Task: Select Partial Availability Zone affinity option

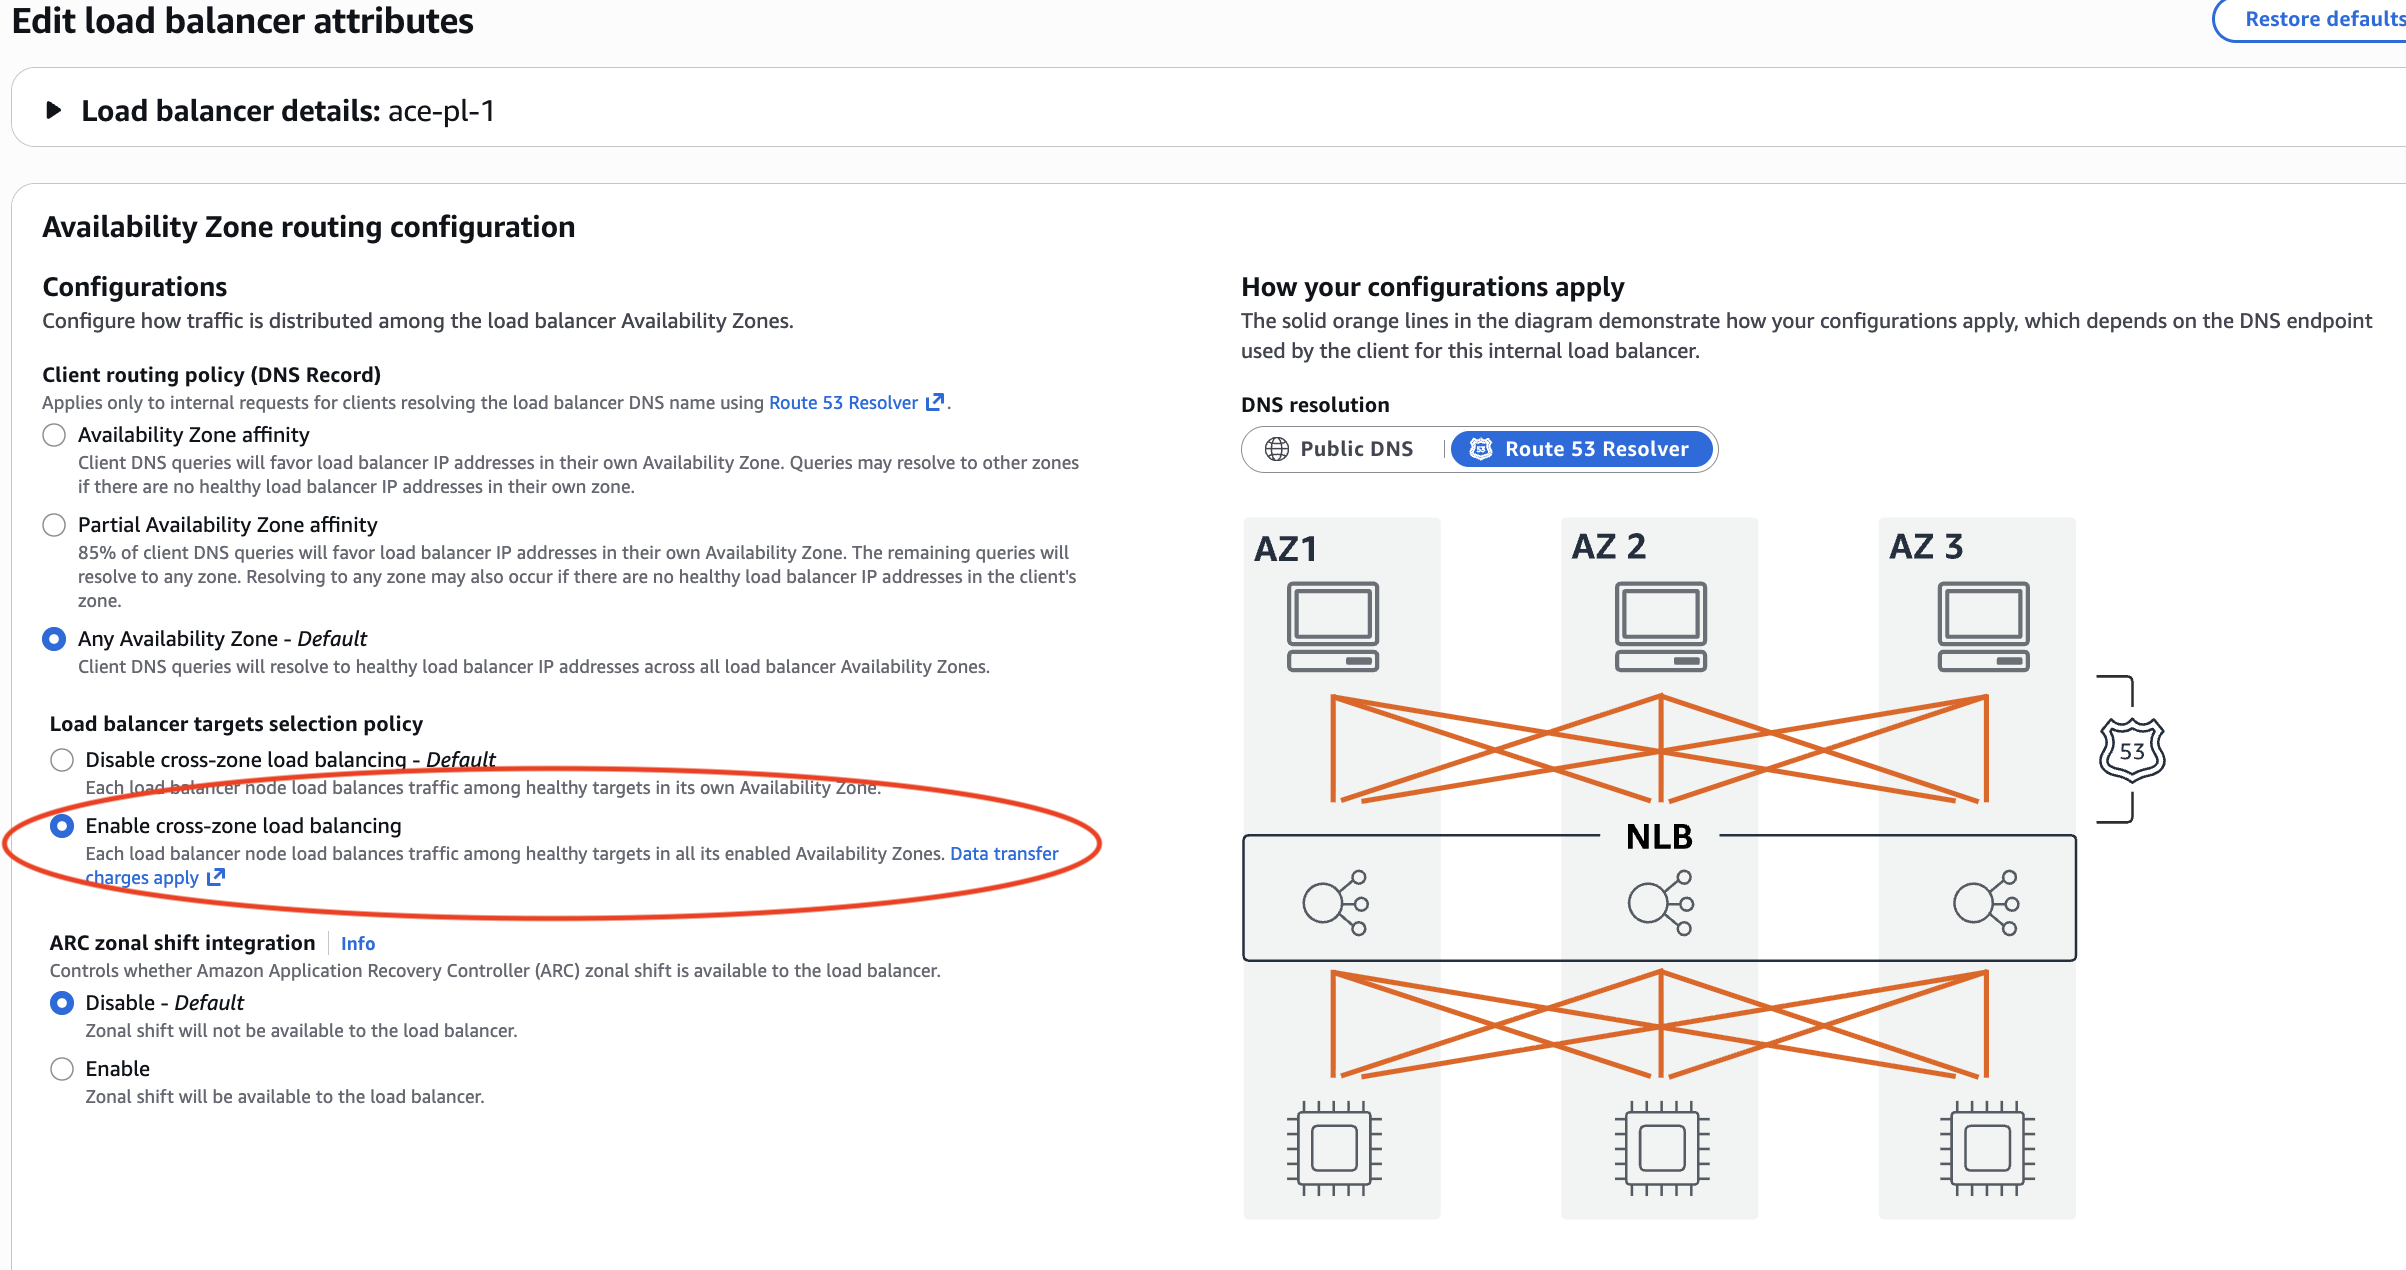Action: [54, 524]
